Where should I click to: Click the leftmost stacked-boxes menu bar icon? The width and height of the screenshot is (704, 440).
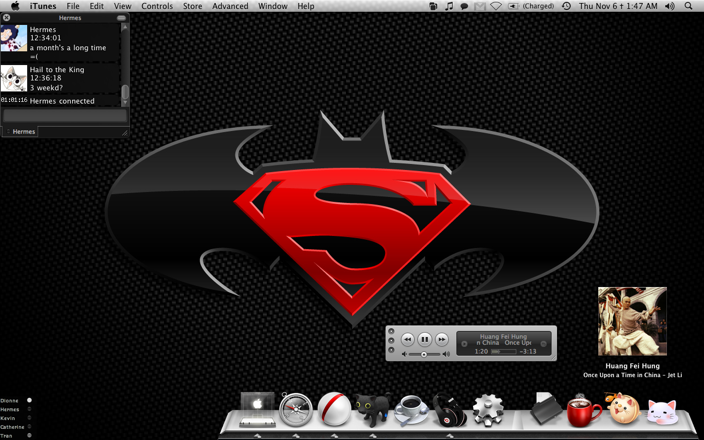(433, 6)
